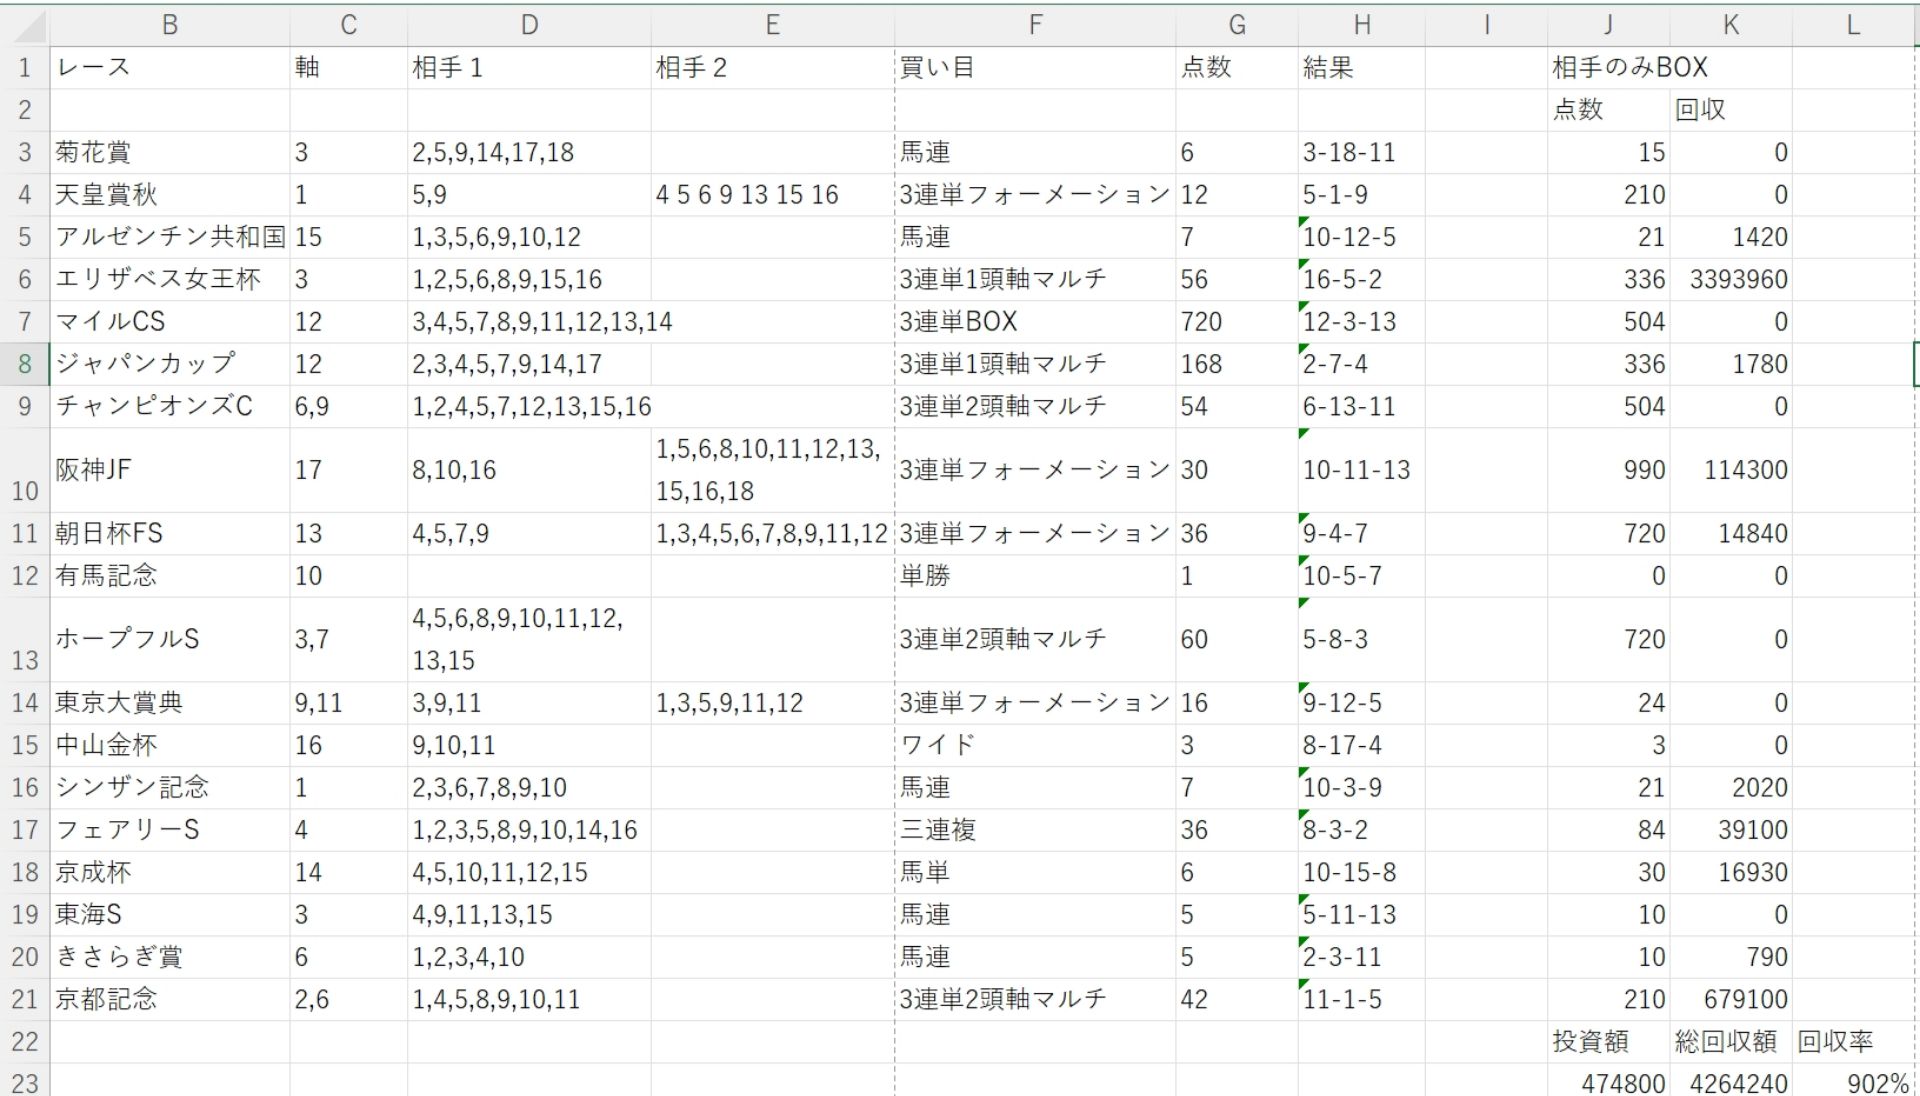Select row 8 header
This screenshot has width=1920, height=1096.
click(x=25, y=364)
